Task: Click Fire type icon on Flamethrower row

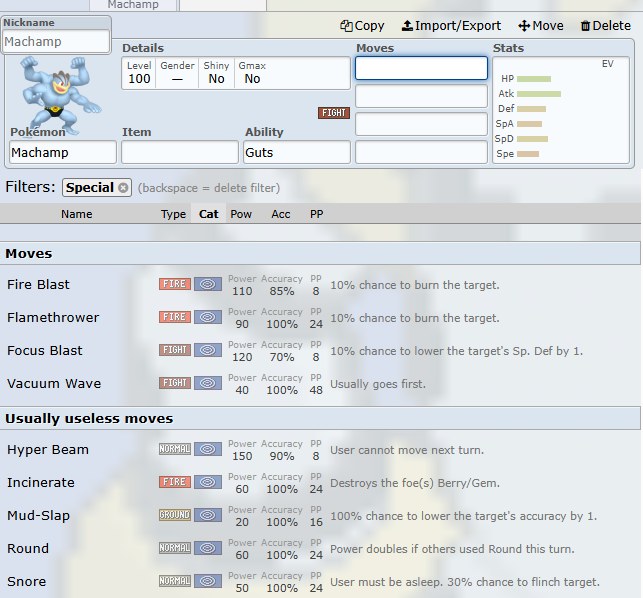Action: (175, 317)
